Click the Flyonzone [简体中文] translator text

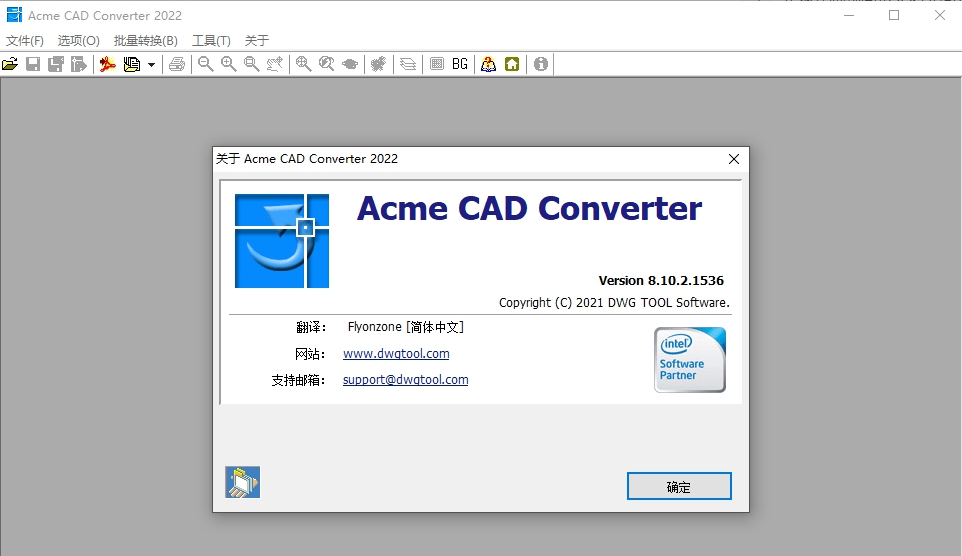[x=406, y=327]
